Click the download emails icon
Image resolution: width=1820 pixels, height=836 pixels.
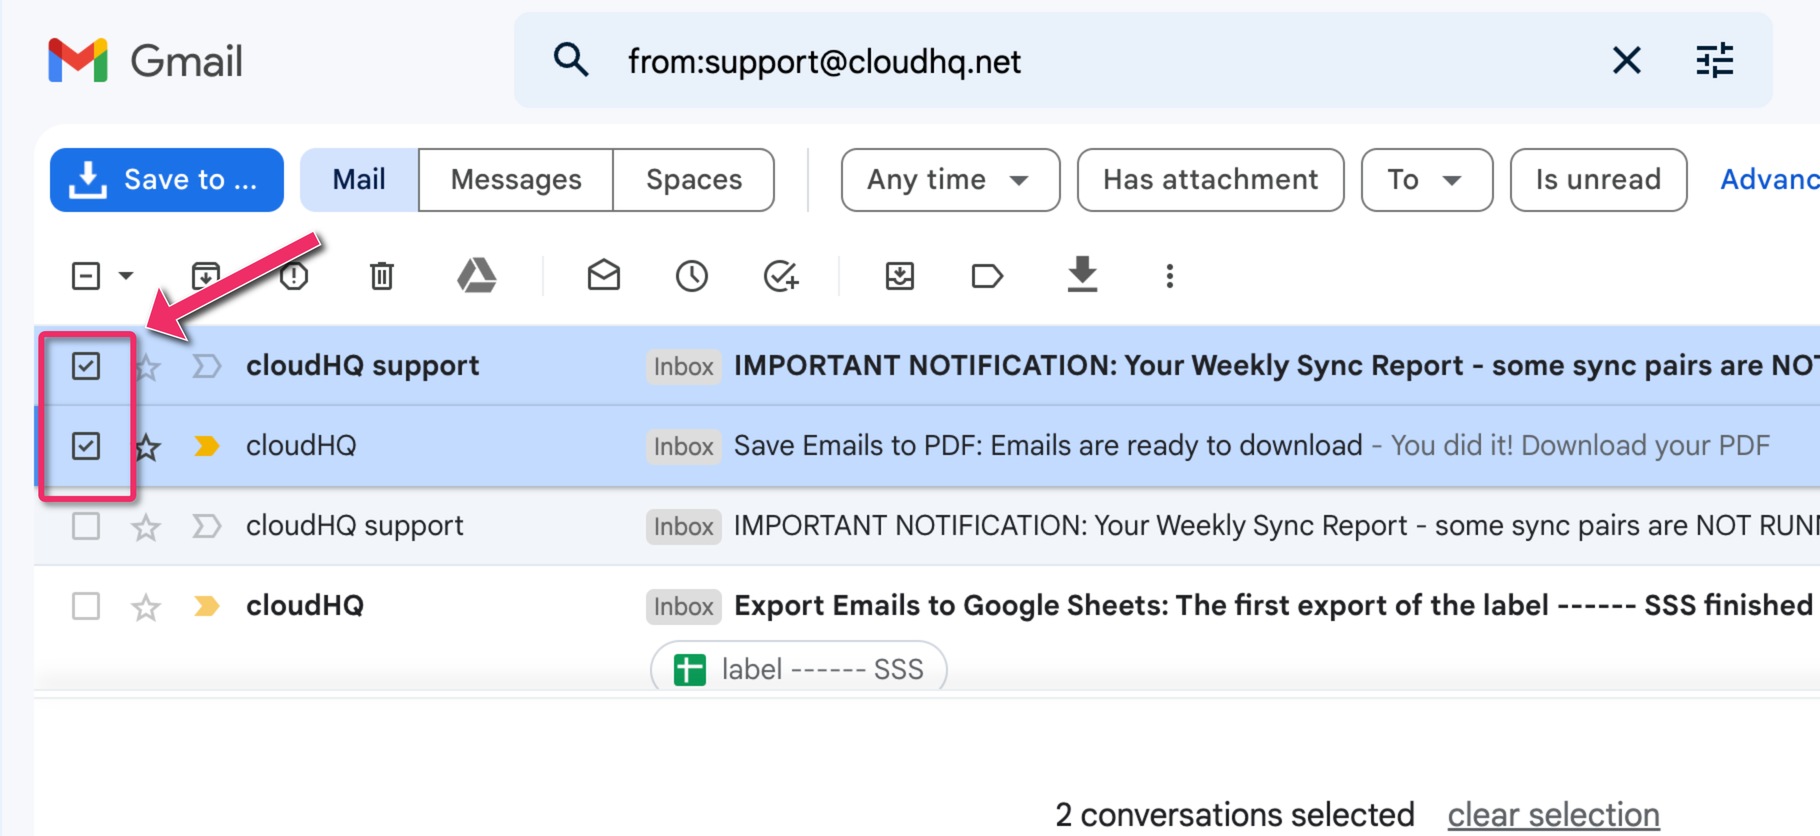(1082, 274)
